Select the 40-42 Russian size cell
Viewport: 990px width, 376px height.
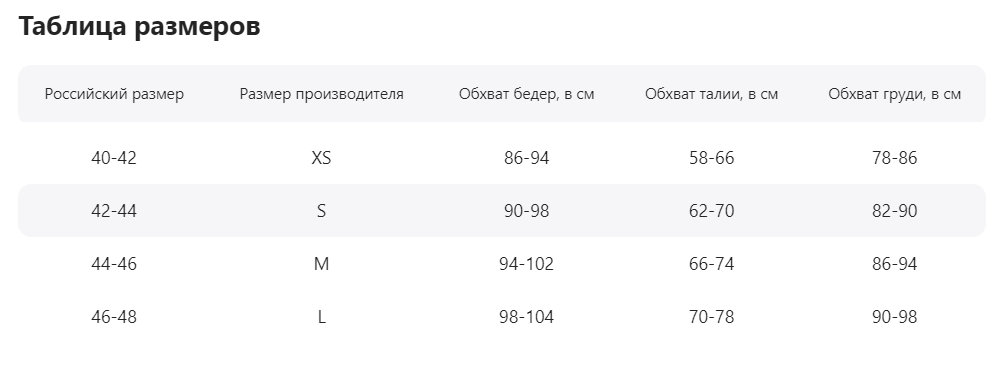pyautogui.click(x=114, y=158)
